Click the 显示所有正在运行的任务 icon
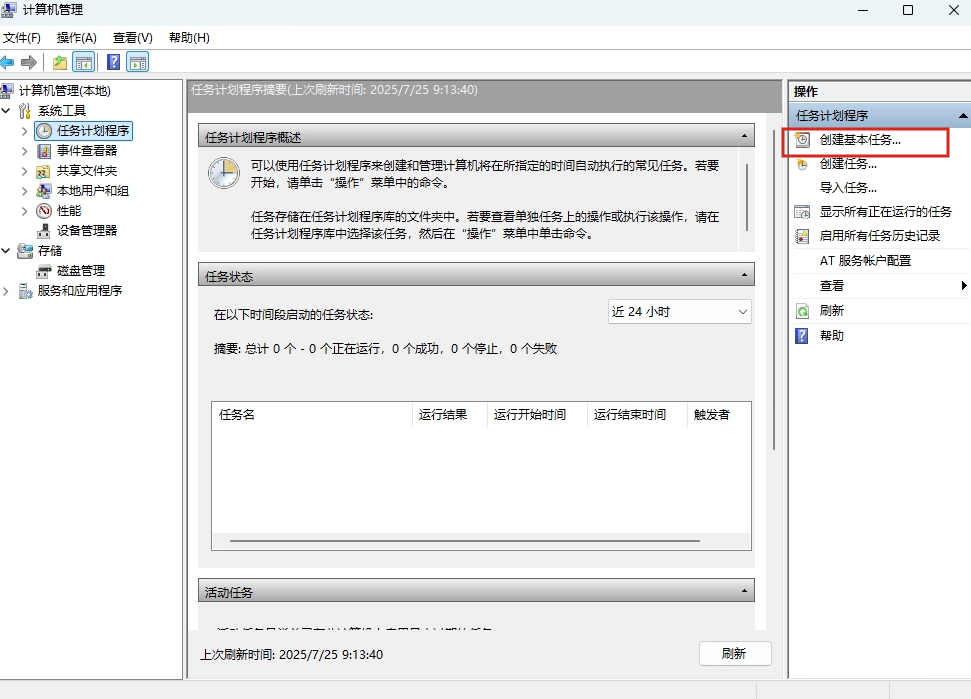Viewport: 971px width, 699px height. tap(802, 212)
